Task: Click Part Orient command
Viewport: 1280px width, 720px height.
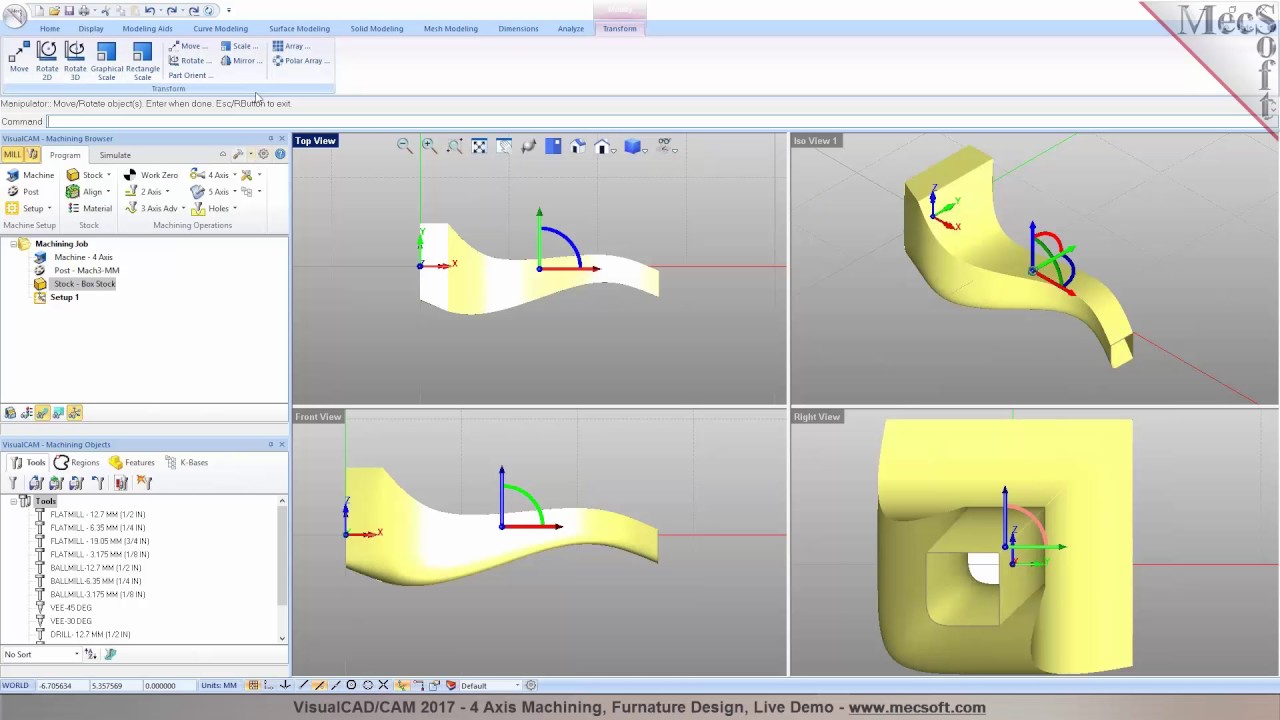Action: tap(190, 76)
